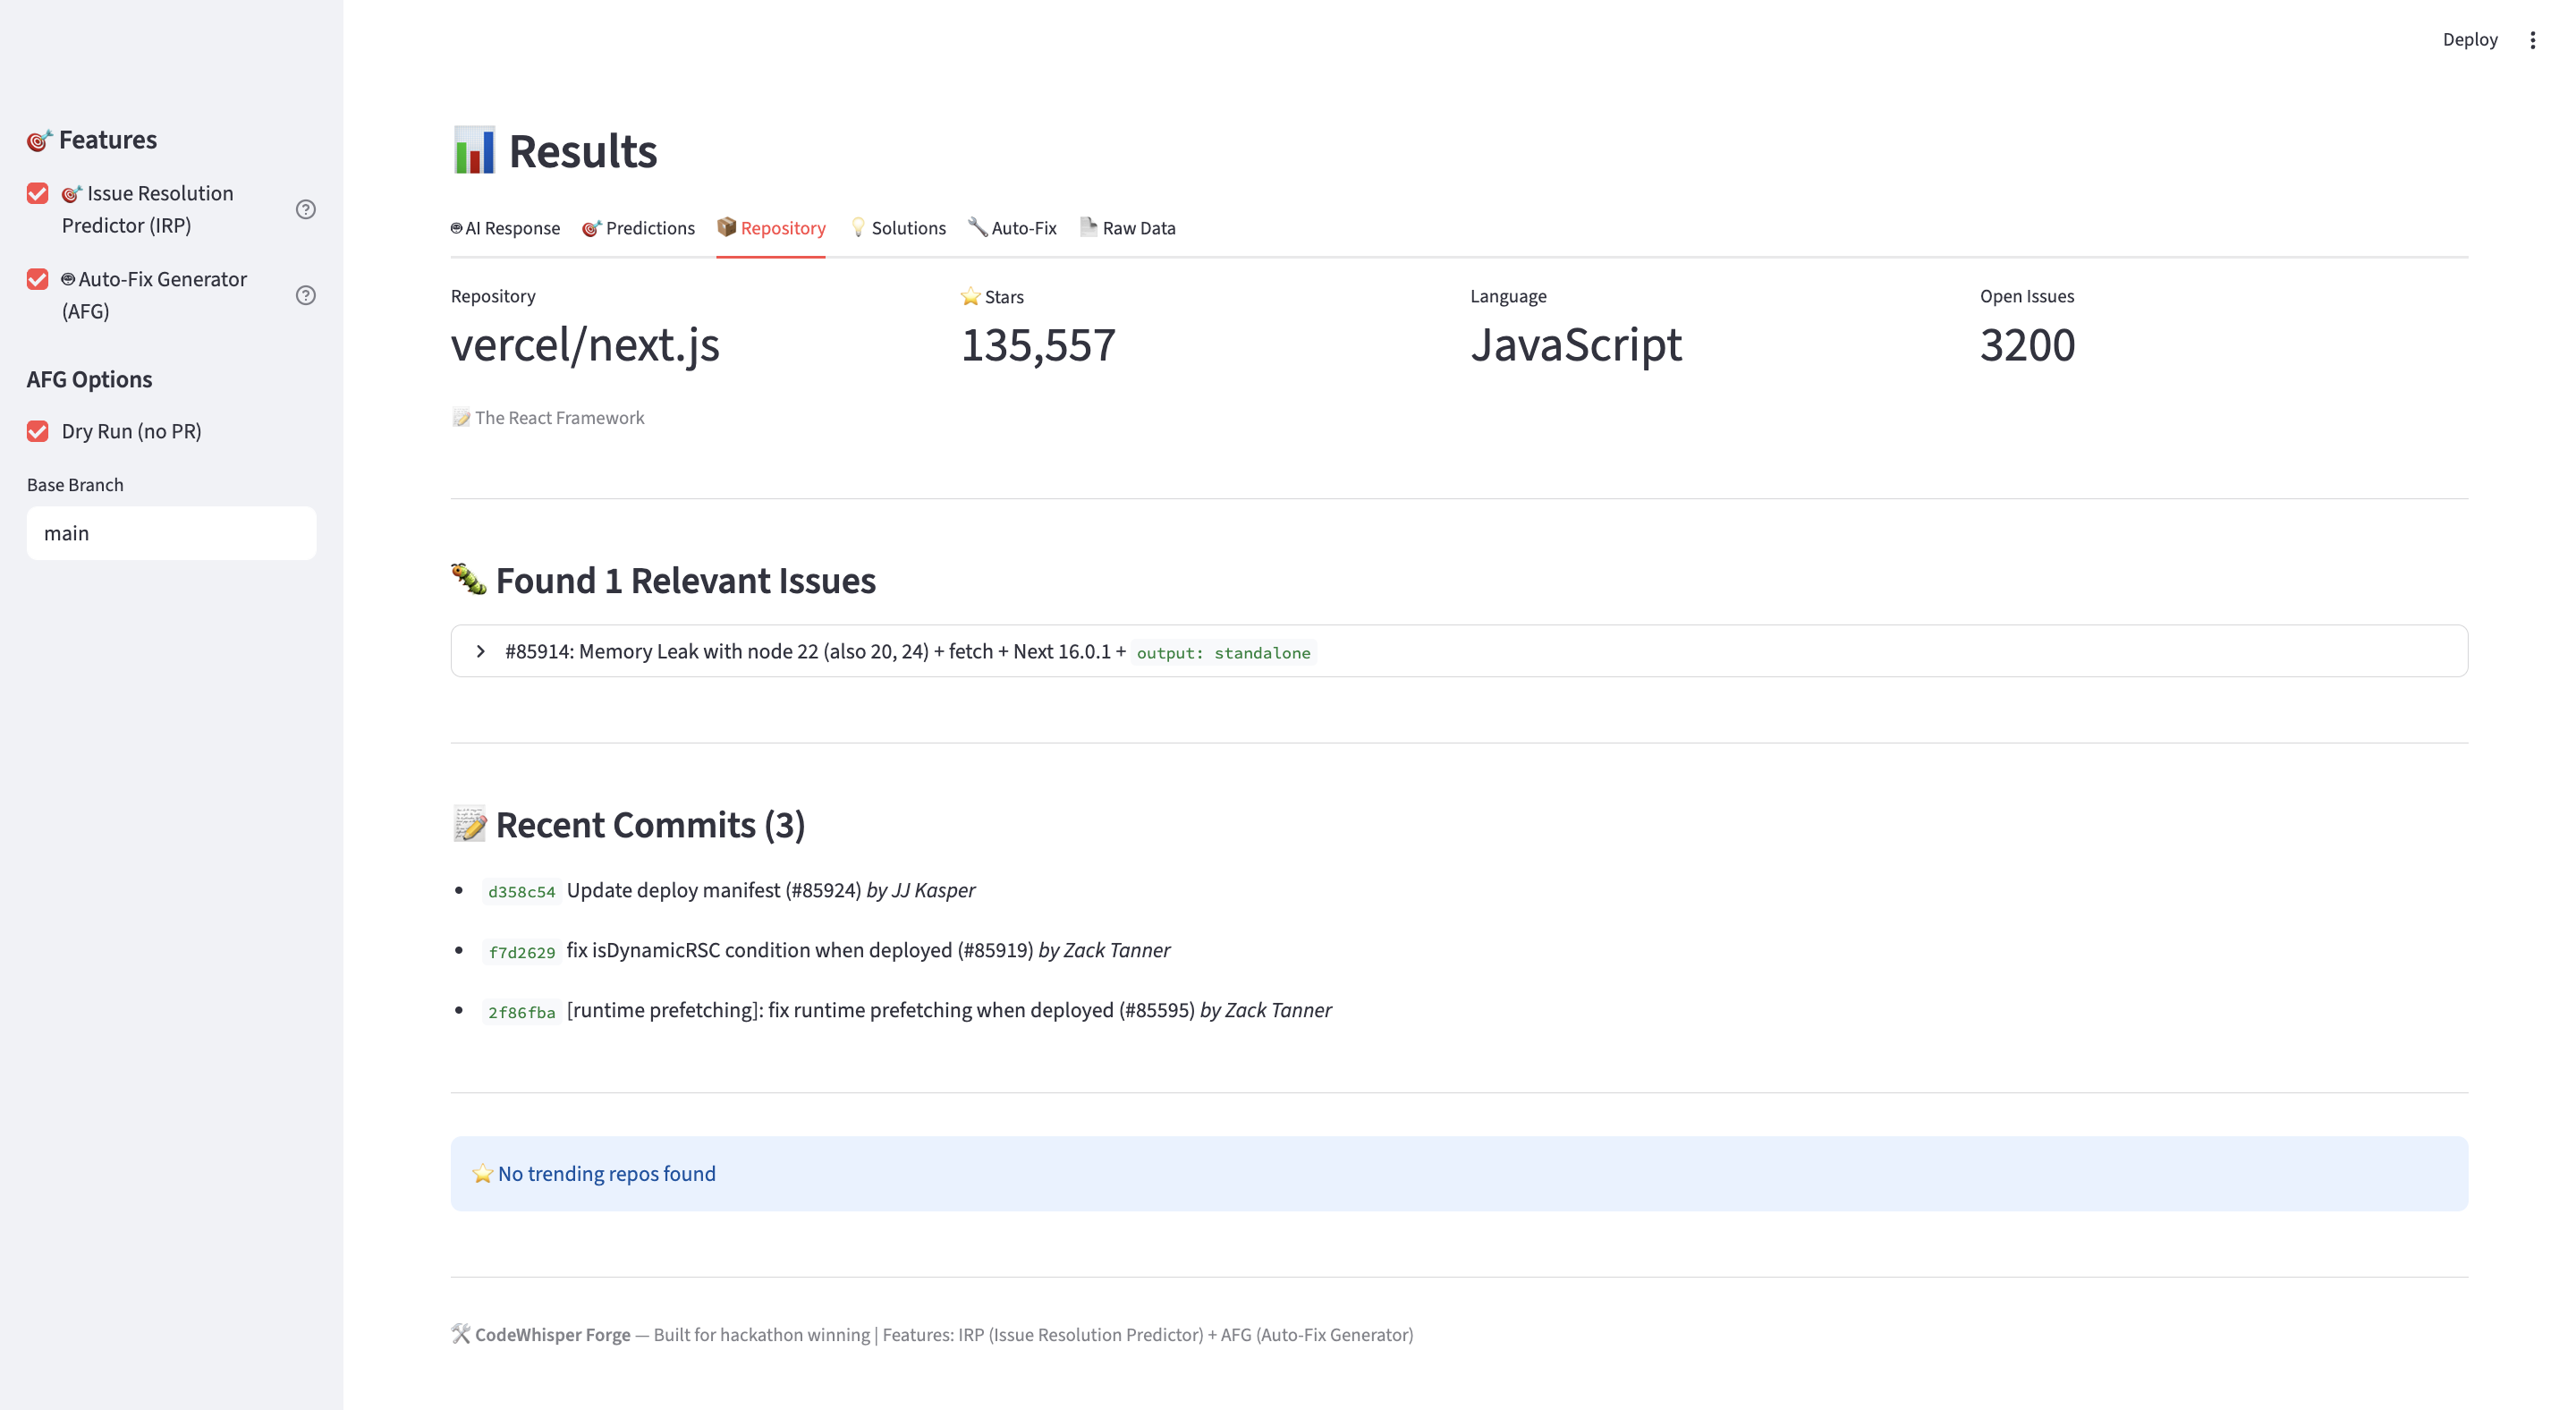Image resolution: width=2576 pixels, height=1410 pixels.
Task: Uncheck the Issue Resolution Predictor checkbox
Action: pyautogui.click(x=38, y=193)
